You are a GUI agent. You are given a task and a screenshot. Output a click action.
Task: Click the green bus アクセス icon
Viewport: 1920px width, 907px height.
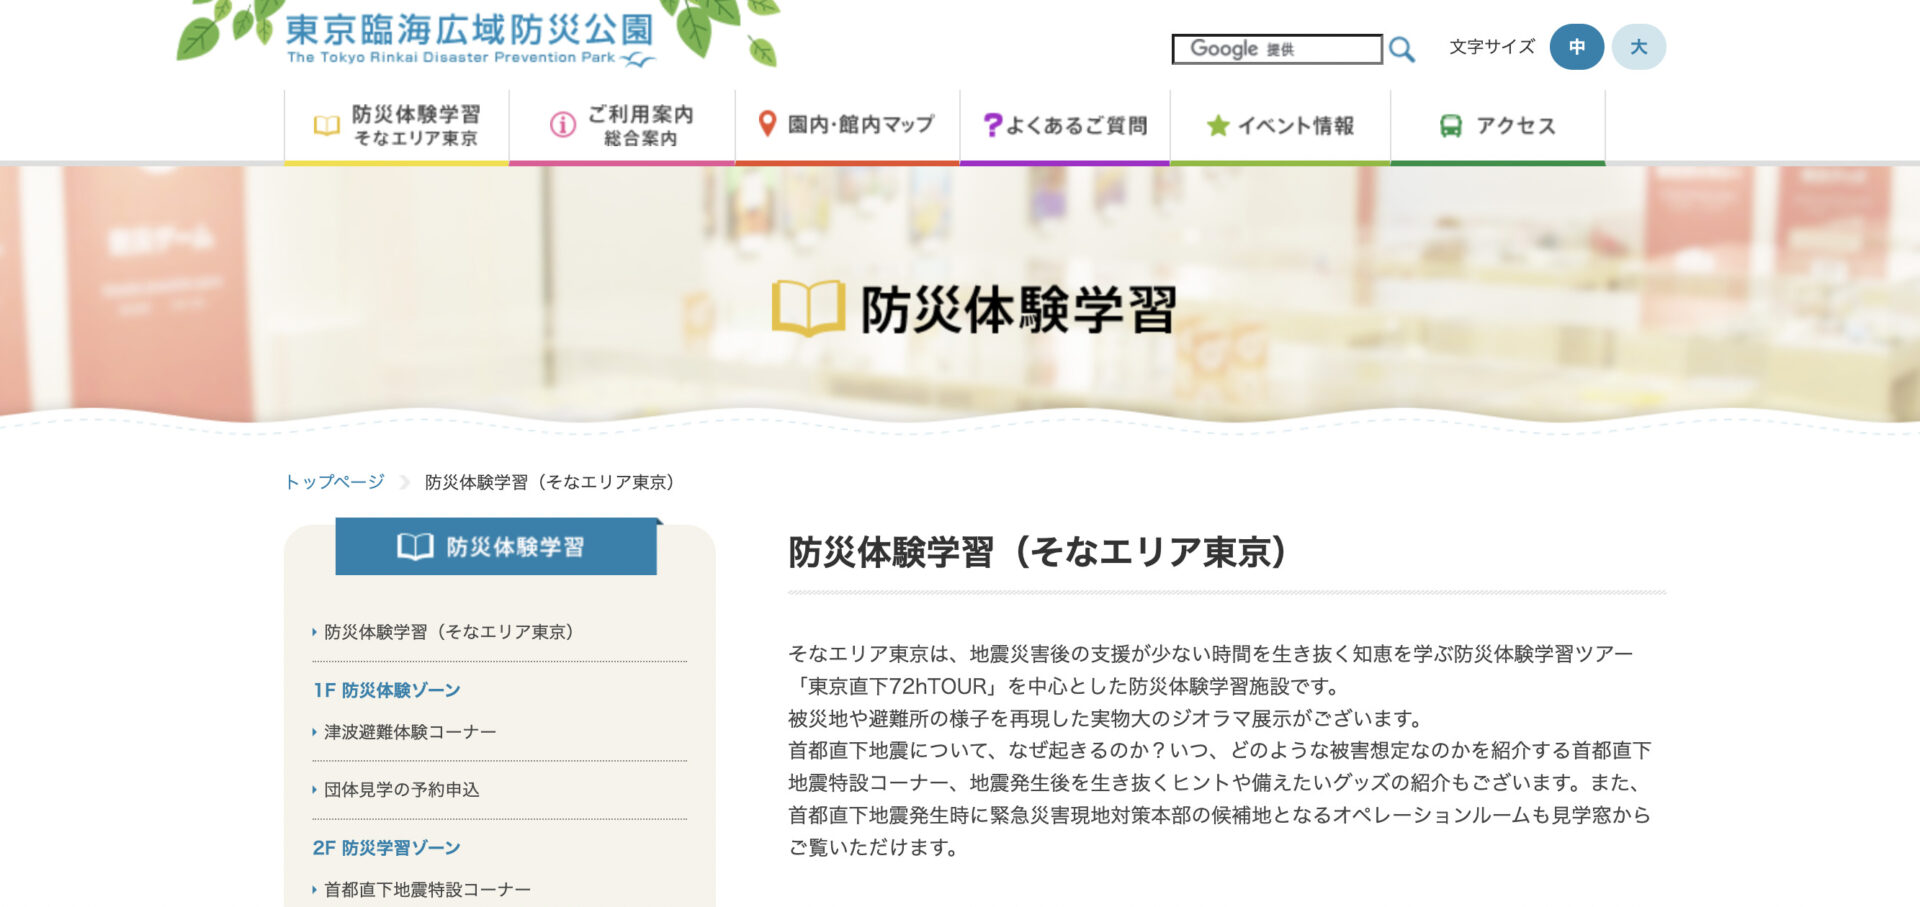(x=1450, y=126)
